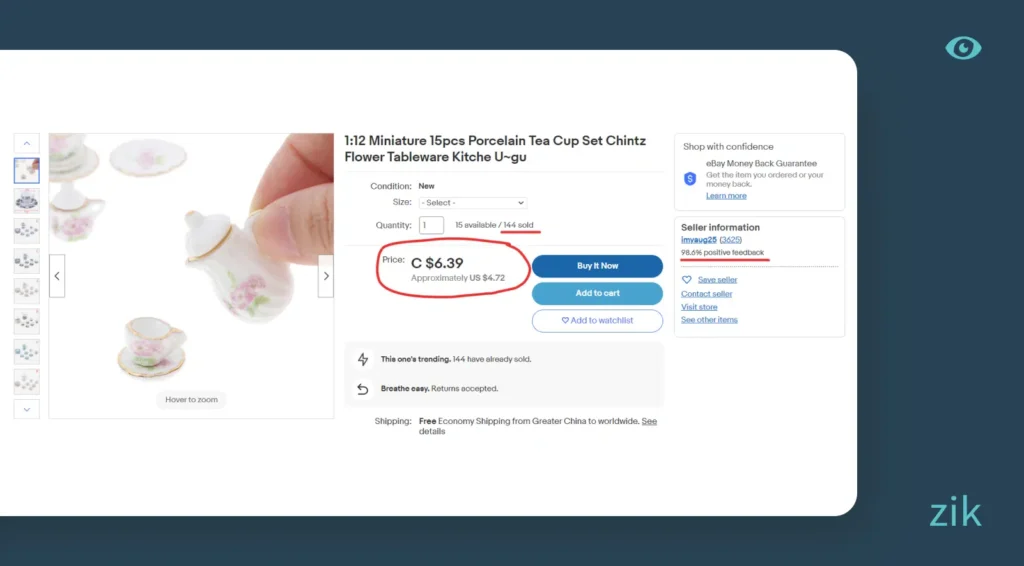Click the returns arrow icon
Viewport: 1024px width, 566px height.
(x=363, y=388)
